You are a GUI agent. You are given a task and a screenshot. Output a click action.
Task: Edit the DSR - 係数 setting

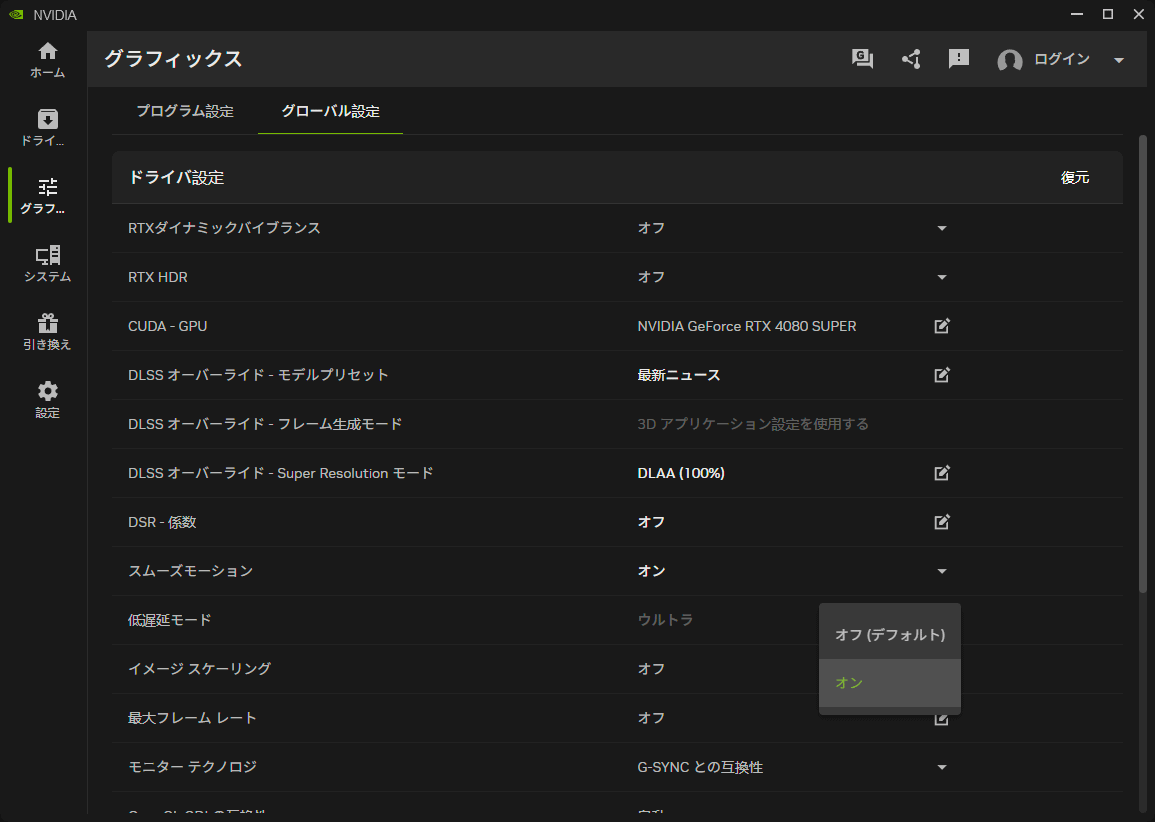click(941, 522)
